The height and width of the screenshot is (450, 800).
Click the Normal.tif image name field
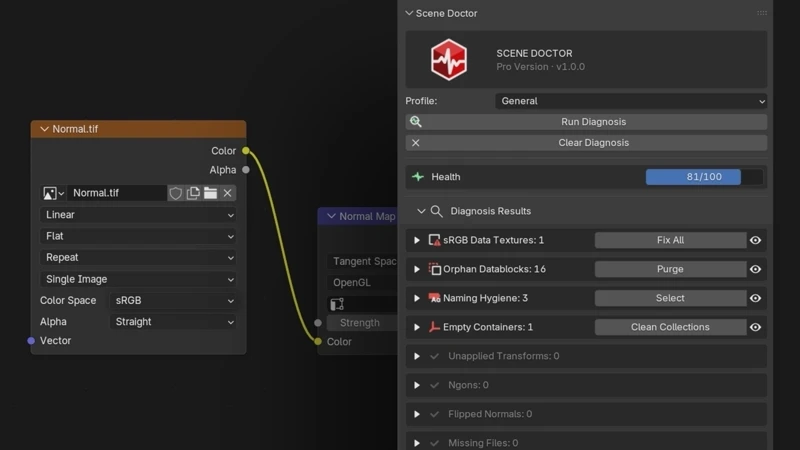coord(117,193)
